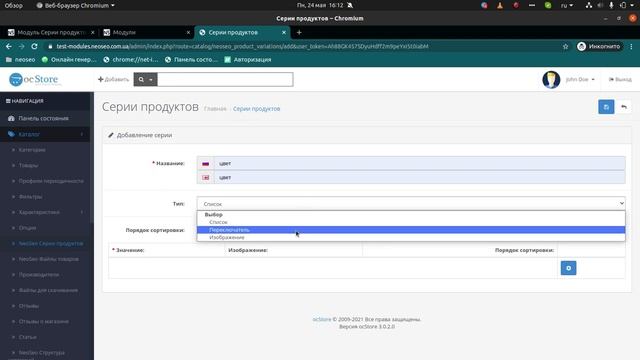Open the ocStore logo home

pos(34,79)
